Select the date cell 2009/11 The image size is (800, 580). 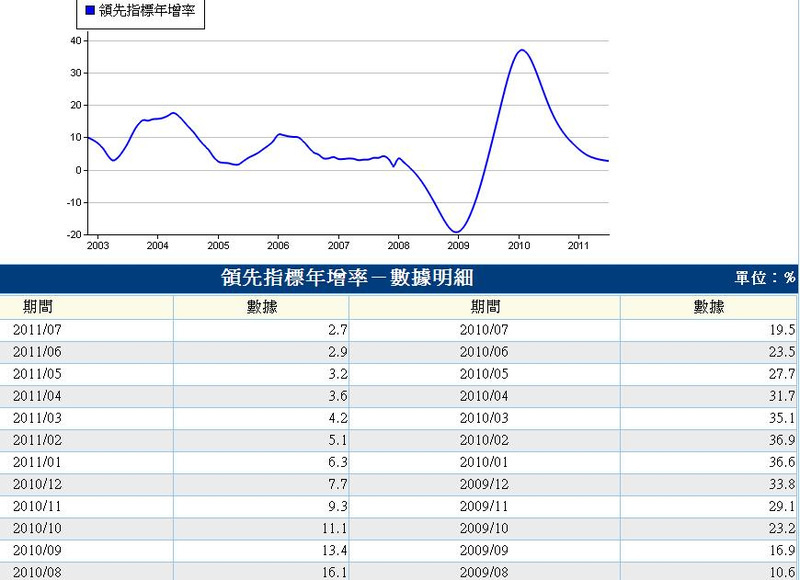click(x=484, y=506)
